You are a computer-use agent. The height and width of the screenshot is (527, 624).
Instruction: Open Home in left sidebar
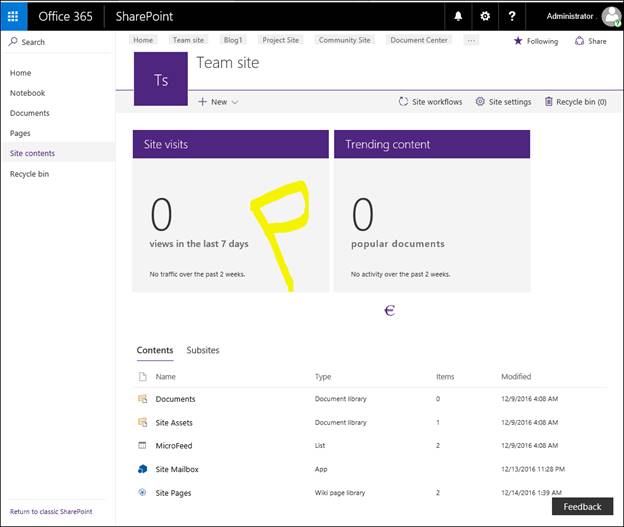point(21,73)
